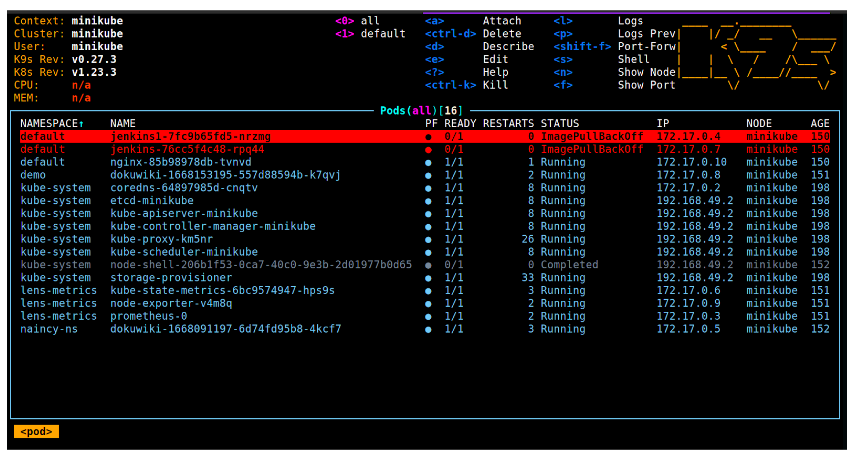The height and width of the screenshot is (454, 854).
Task: Click the MEM n/a value
Action: point(82,98)
